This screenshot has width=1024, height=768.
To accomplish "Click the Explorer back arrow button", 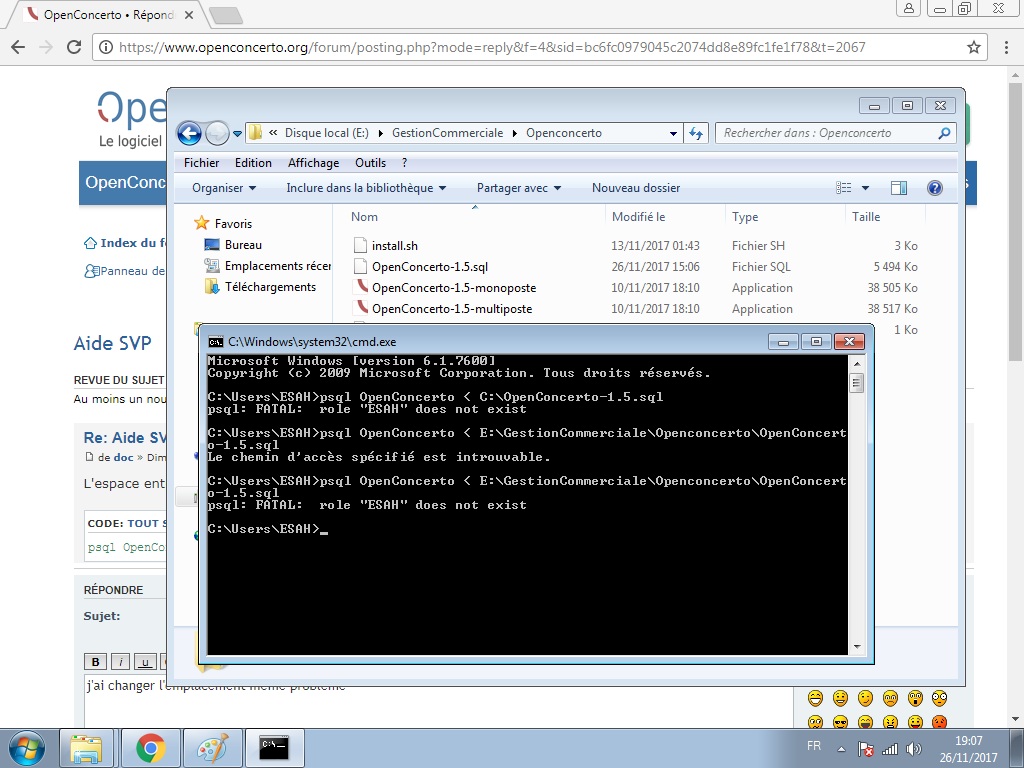I will (x=189, y=133).
